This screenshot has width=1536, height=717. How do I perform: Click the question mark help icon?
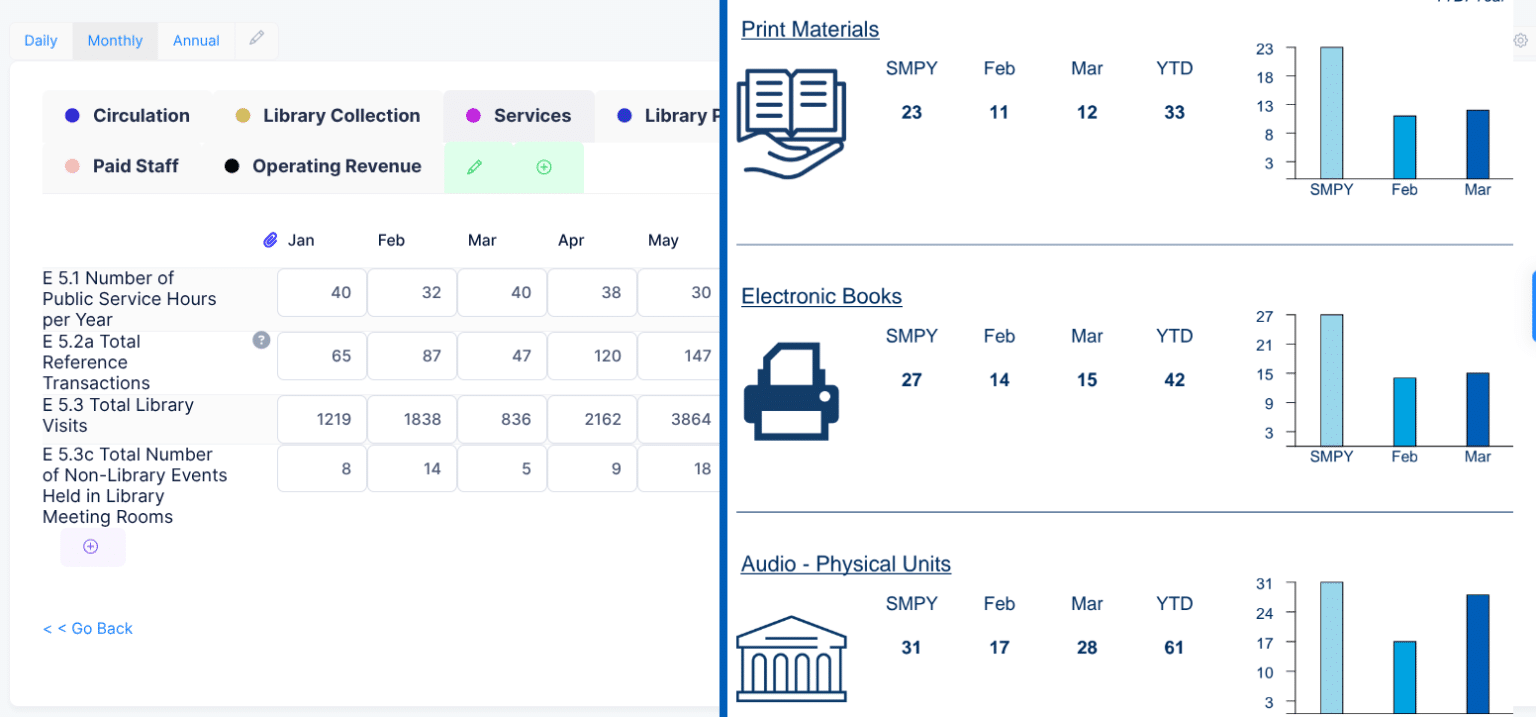pyautogui.click(x=261, y=341)
